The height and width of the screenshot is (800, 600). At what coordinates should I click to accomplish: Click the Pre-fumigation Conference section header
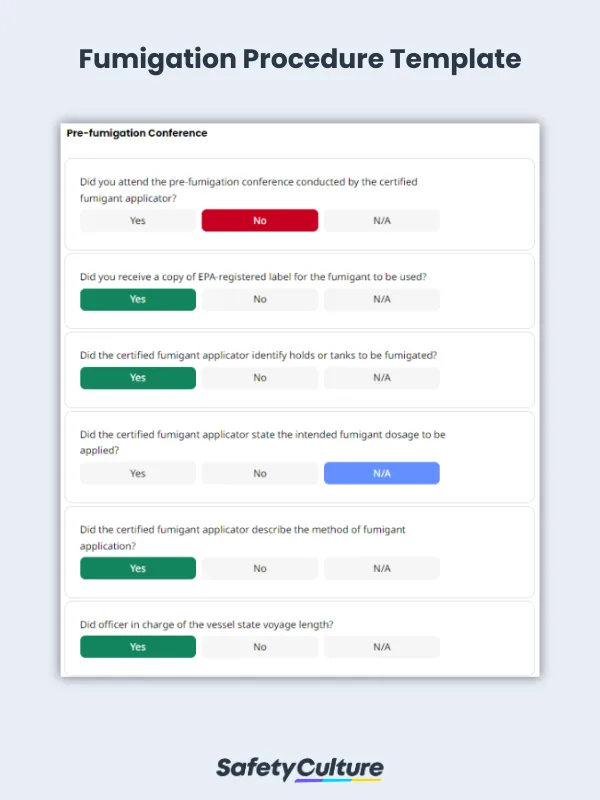coord(136,133)
